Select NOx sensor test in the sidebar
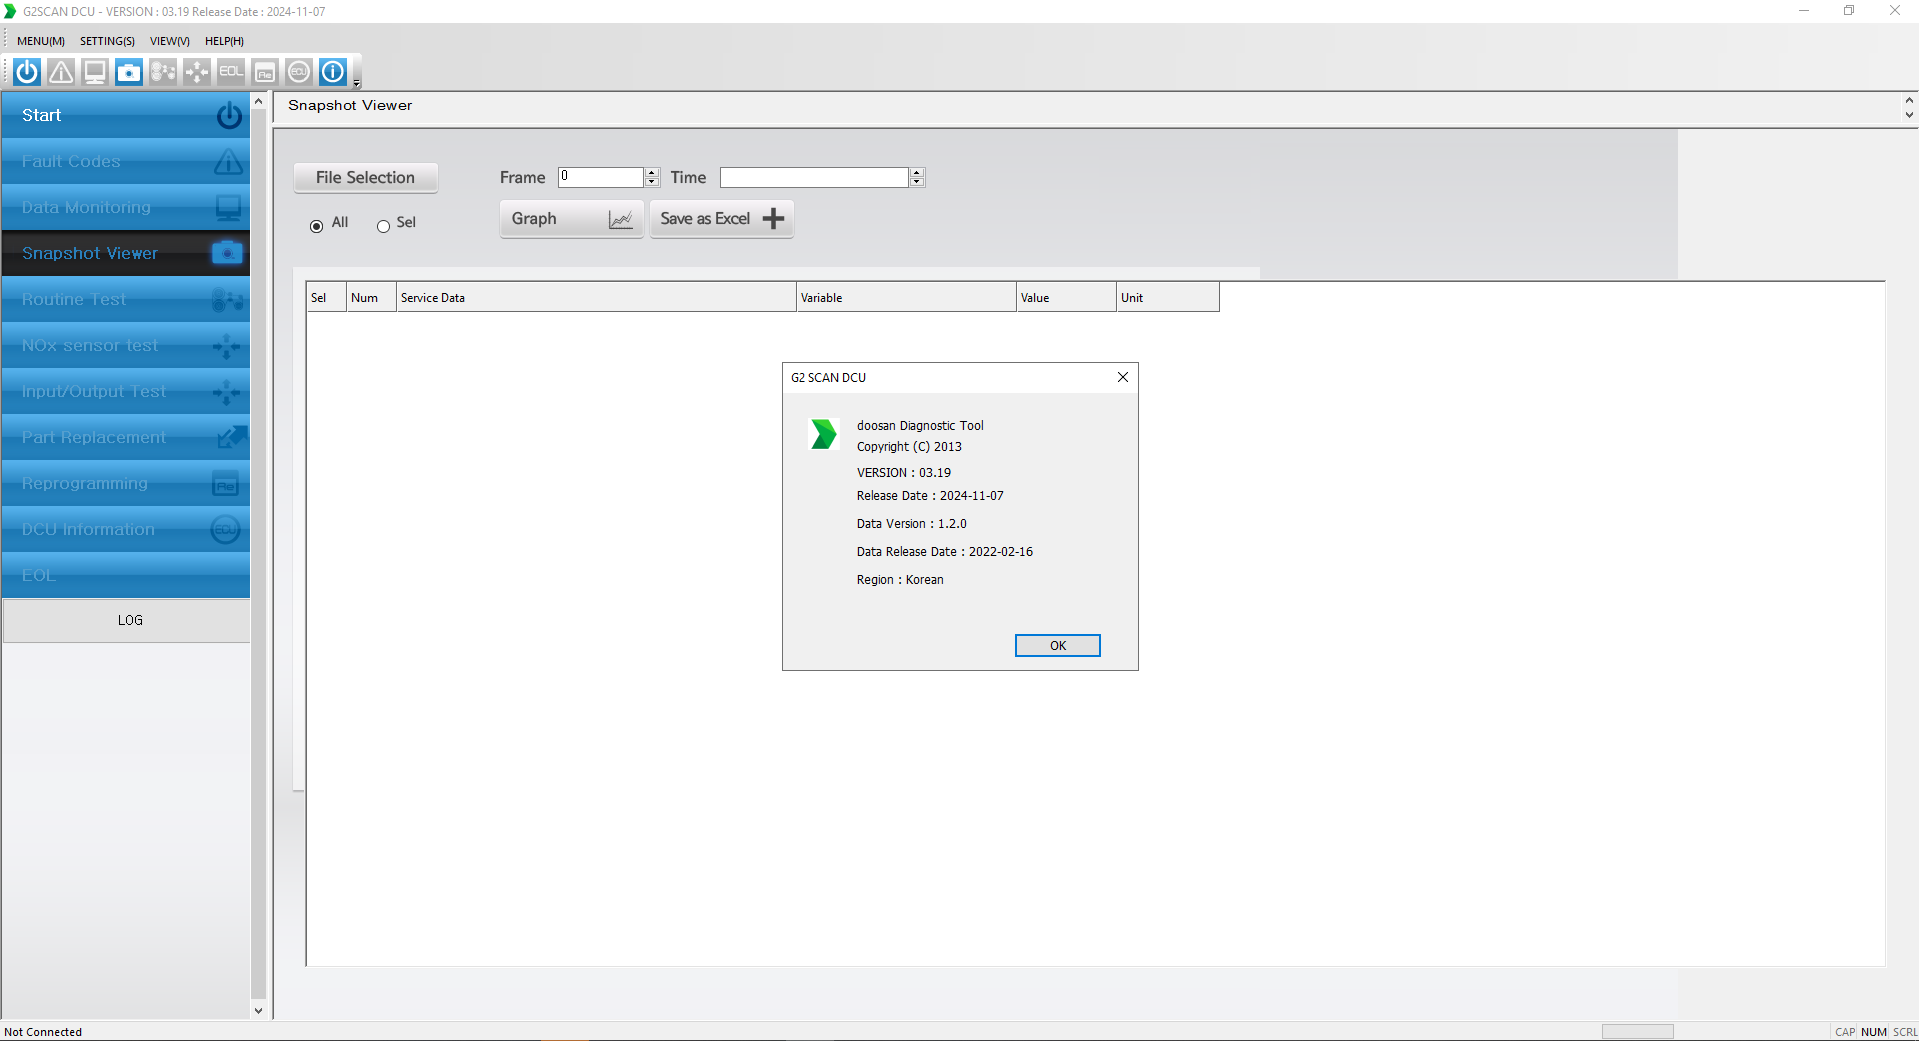Viewport: 1919px width, 1041px height. coord(126,345)
